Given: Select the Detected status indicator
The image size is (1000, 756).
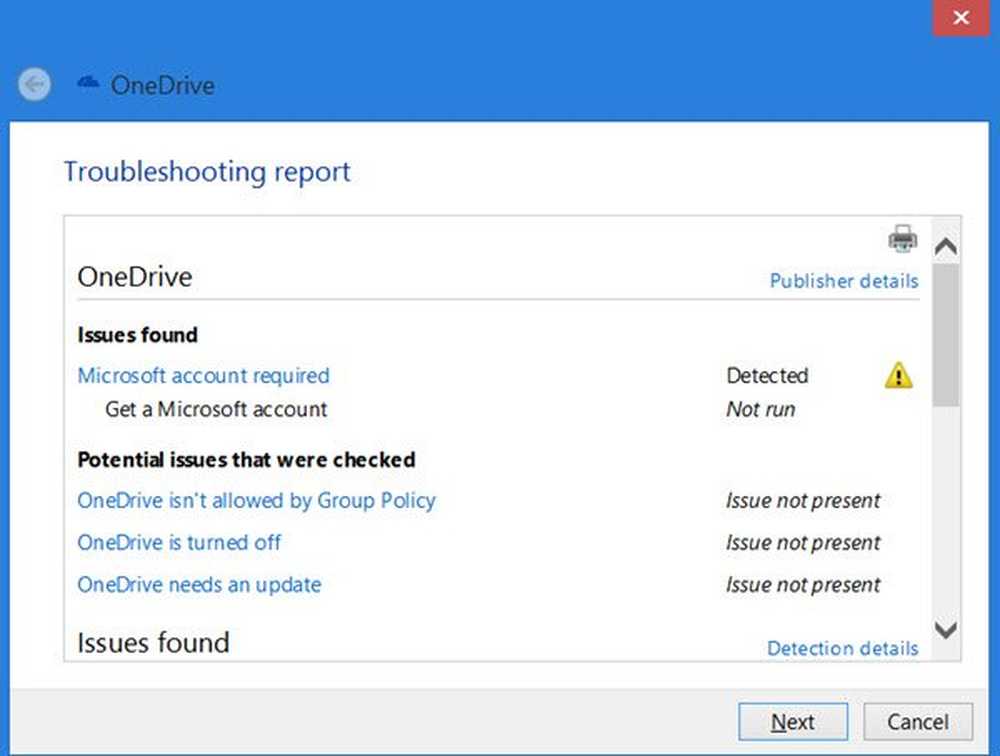Looking at the screenshot, I should [767, 375].
